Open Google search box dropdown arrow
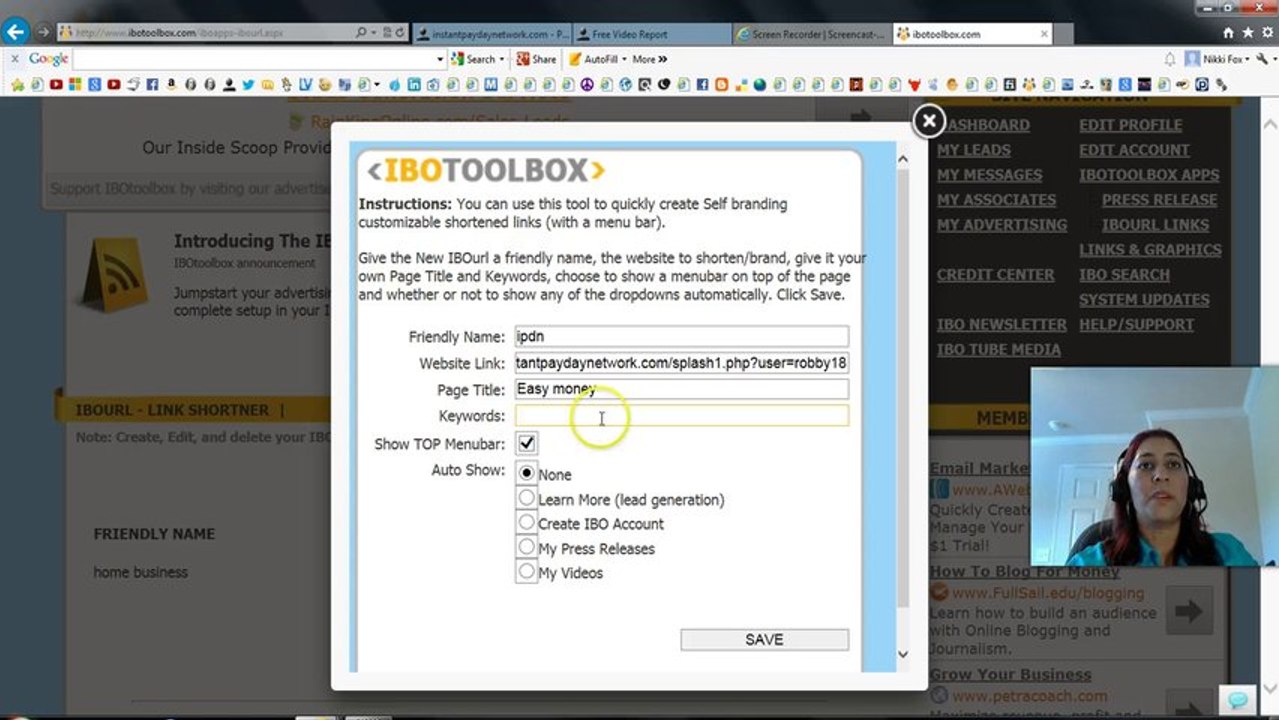Image resolution: width=1279 pixels, height=720 pixels. 439,59
